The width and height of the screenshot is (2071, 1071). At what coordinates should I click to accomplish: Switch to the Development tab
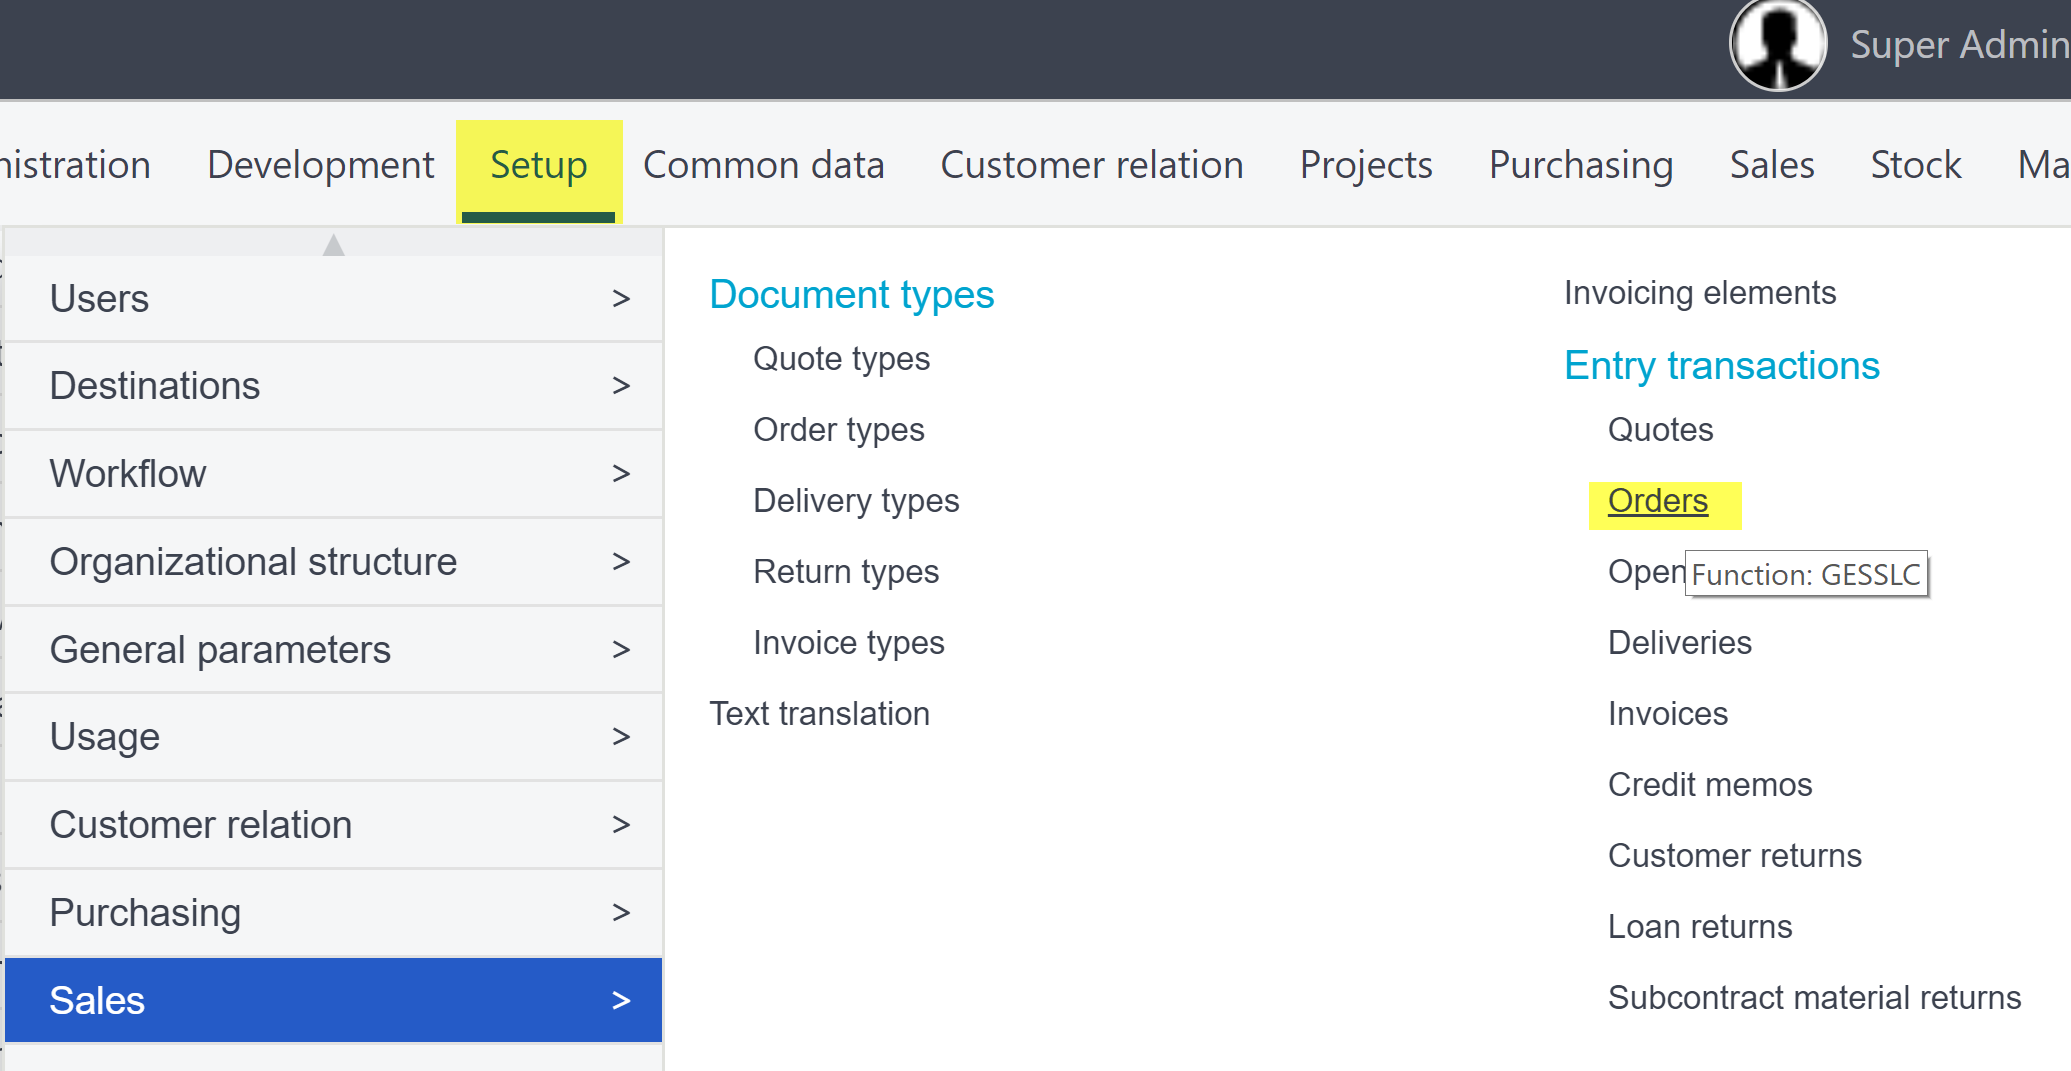320,165
